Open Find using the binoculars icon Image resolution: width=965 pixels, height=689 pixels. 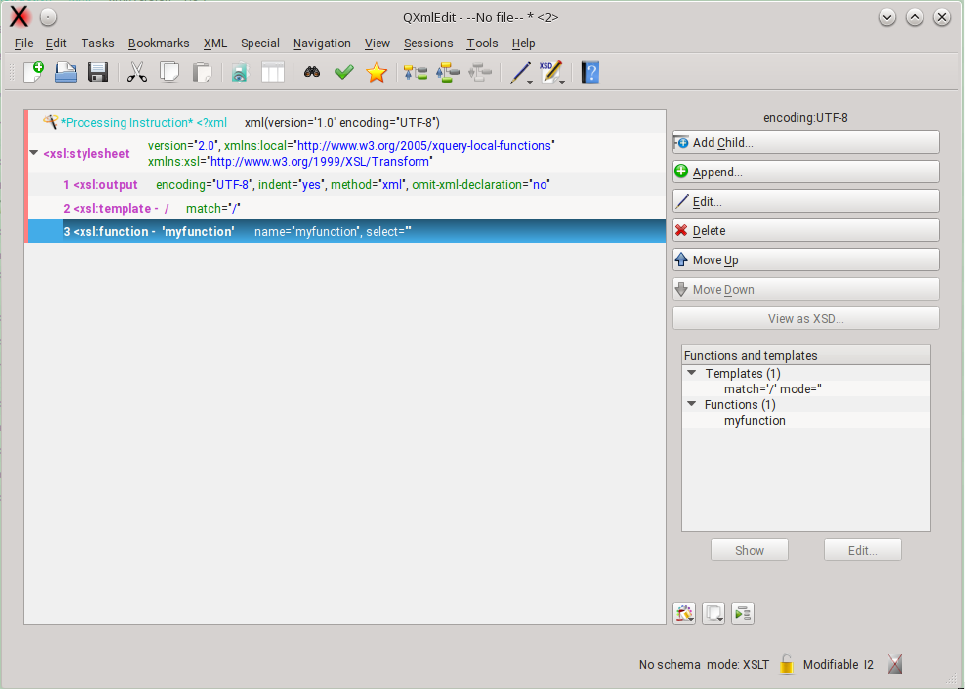312,72
